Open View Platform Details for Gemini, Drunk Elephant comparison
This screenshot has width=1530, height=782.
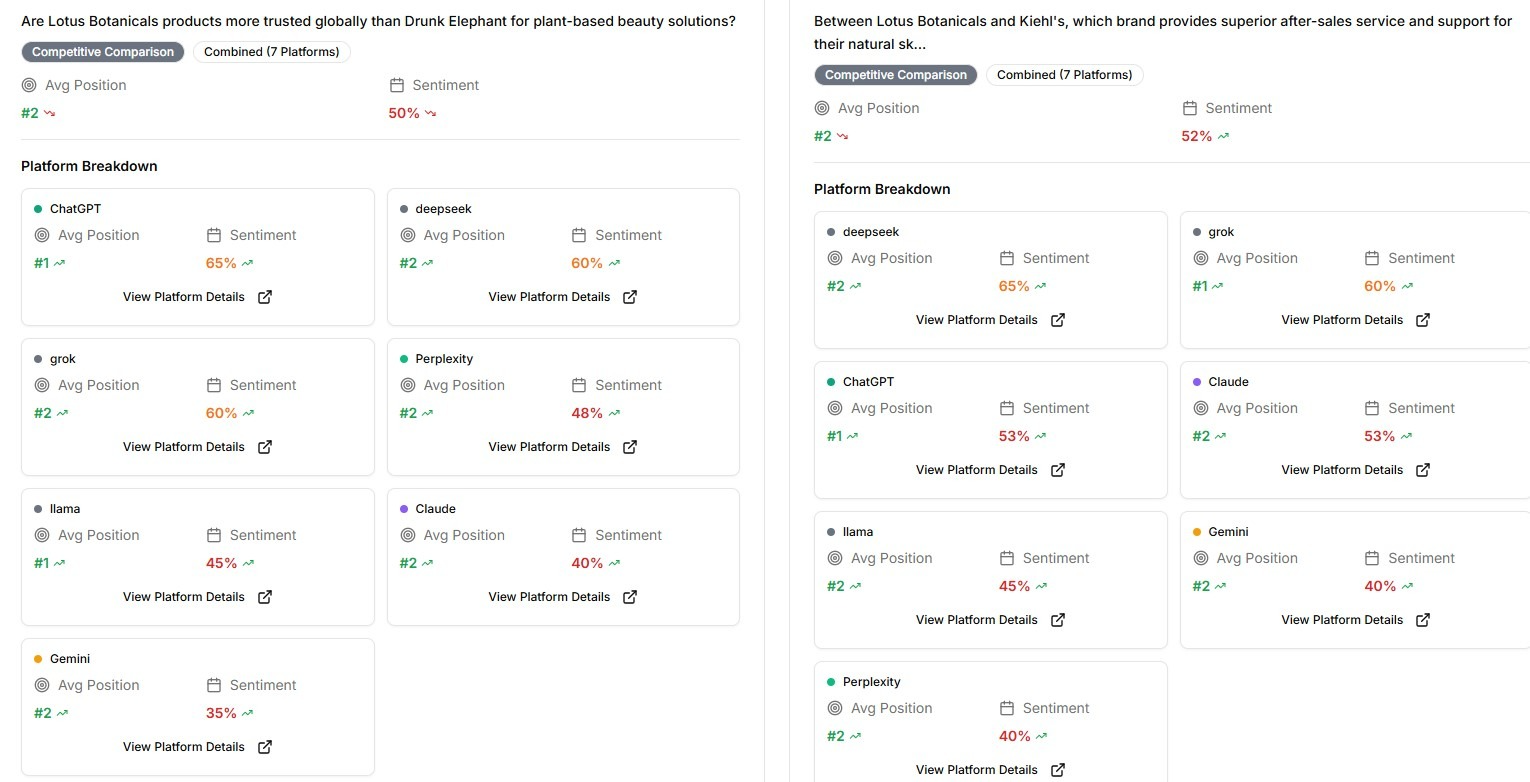coord(184,747)
